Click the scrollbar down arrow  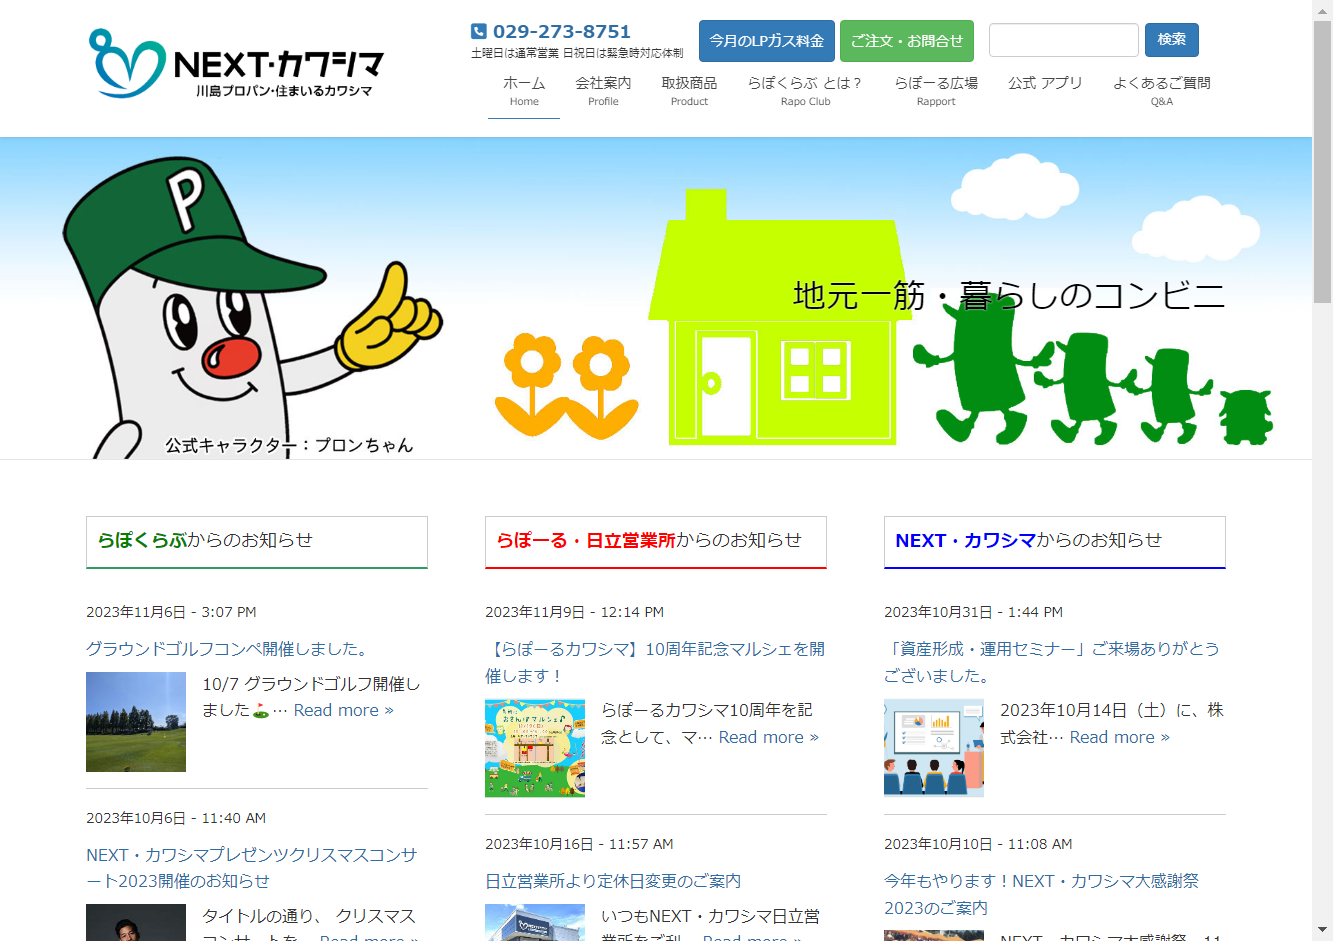pyautogui.click(x=1322, y=931)
